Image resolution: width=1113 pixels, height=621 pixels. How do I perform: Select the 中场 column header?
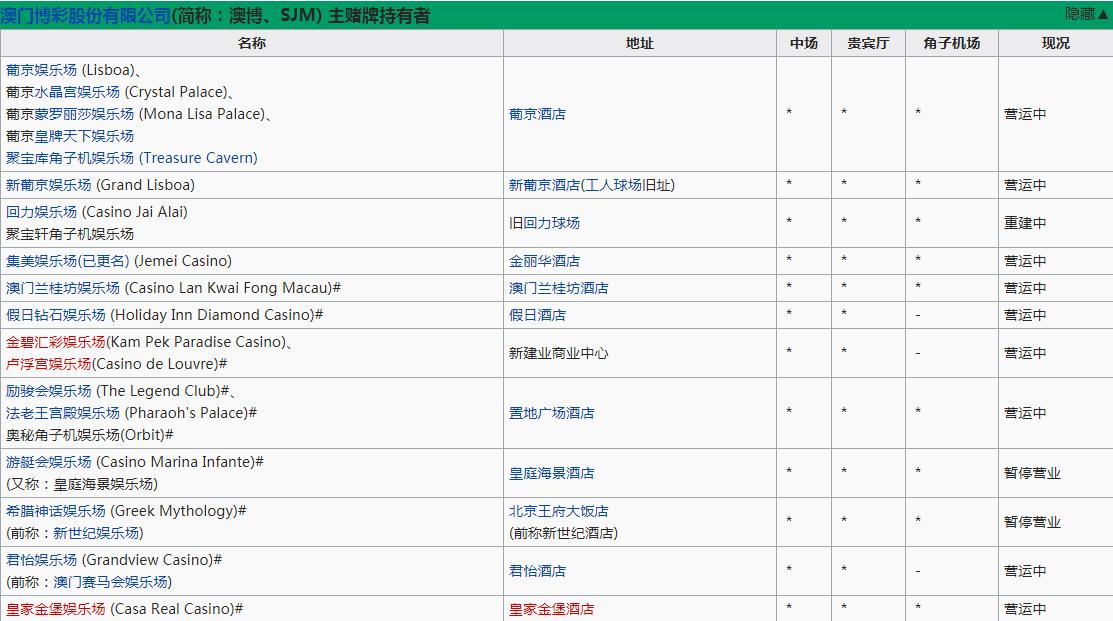tap(804, 43)
